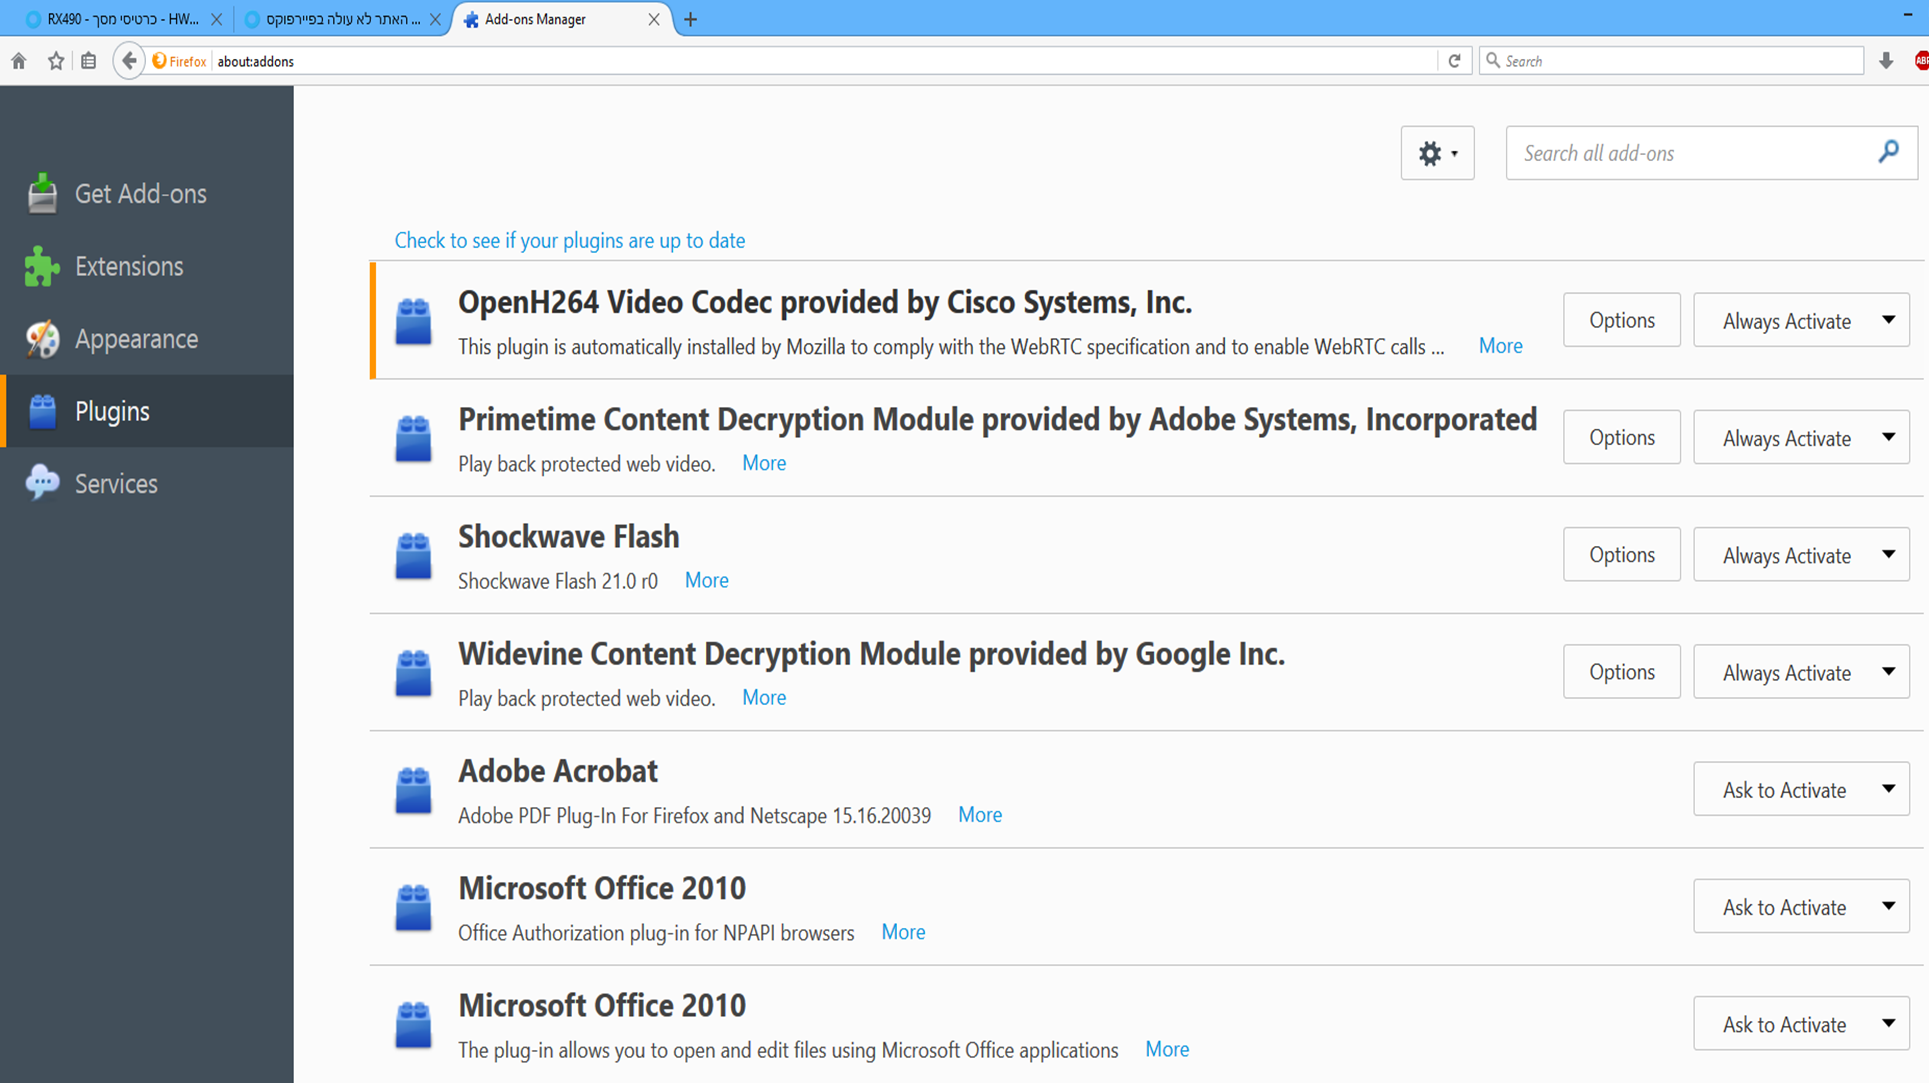Click the bookmark star icon
The height and width of the screenshot is (1083, 1929).
[x=56, y=61]
